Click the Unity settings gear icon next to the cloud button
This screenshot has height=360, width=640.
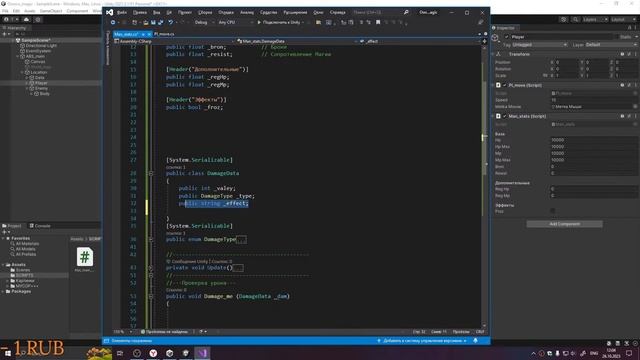point(38,19)
